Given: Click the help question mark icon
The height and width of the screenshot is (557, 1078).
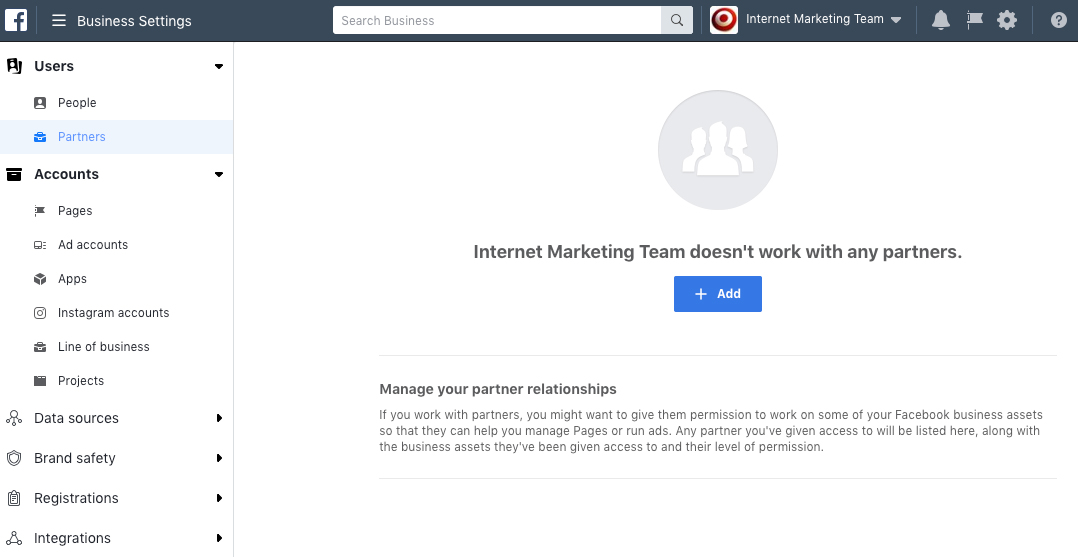Looking at the screenshot, I should 1059,20.
